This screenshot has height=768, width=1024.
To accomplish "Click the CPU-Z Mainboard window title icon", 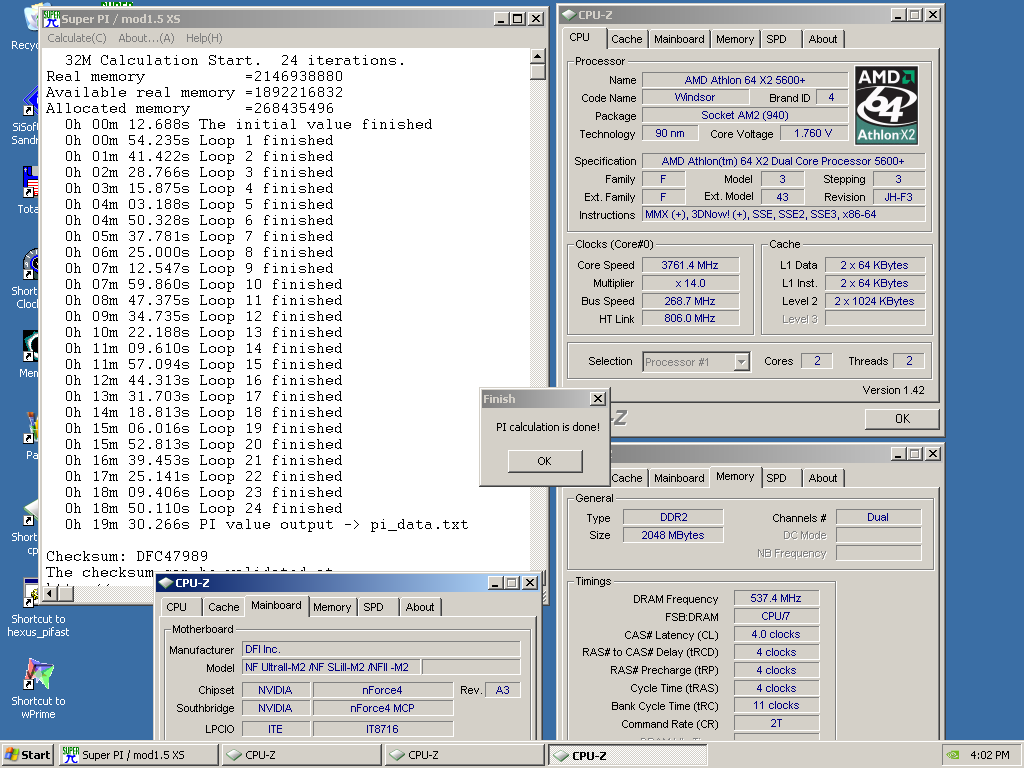I will click(x=166, y=583).
